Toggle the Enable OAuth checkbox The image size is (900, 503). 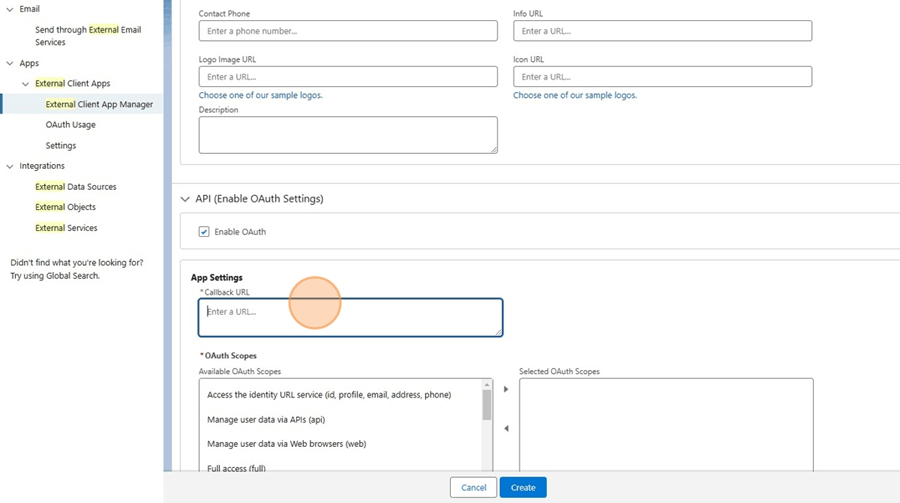(x=204, y=232)
